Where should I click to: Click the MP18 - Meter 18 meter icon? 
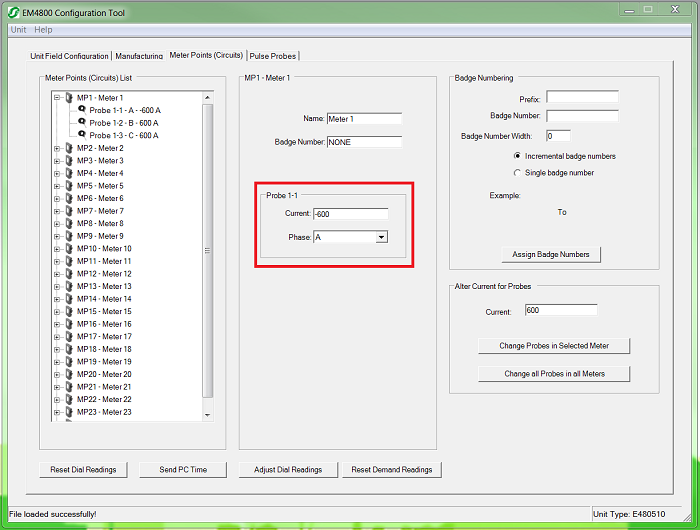[69, 349]
